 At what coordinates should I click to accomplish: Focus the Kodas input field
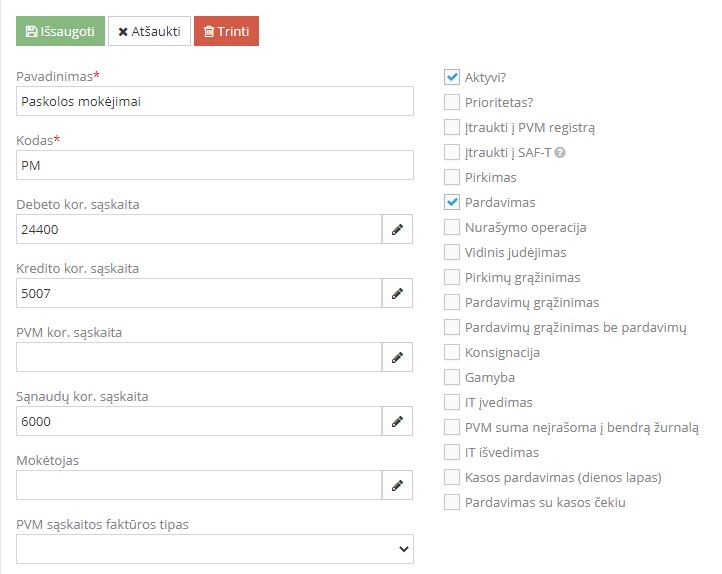215,165
